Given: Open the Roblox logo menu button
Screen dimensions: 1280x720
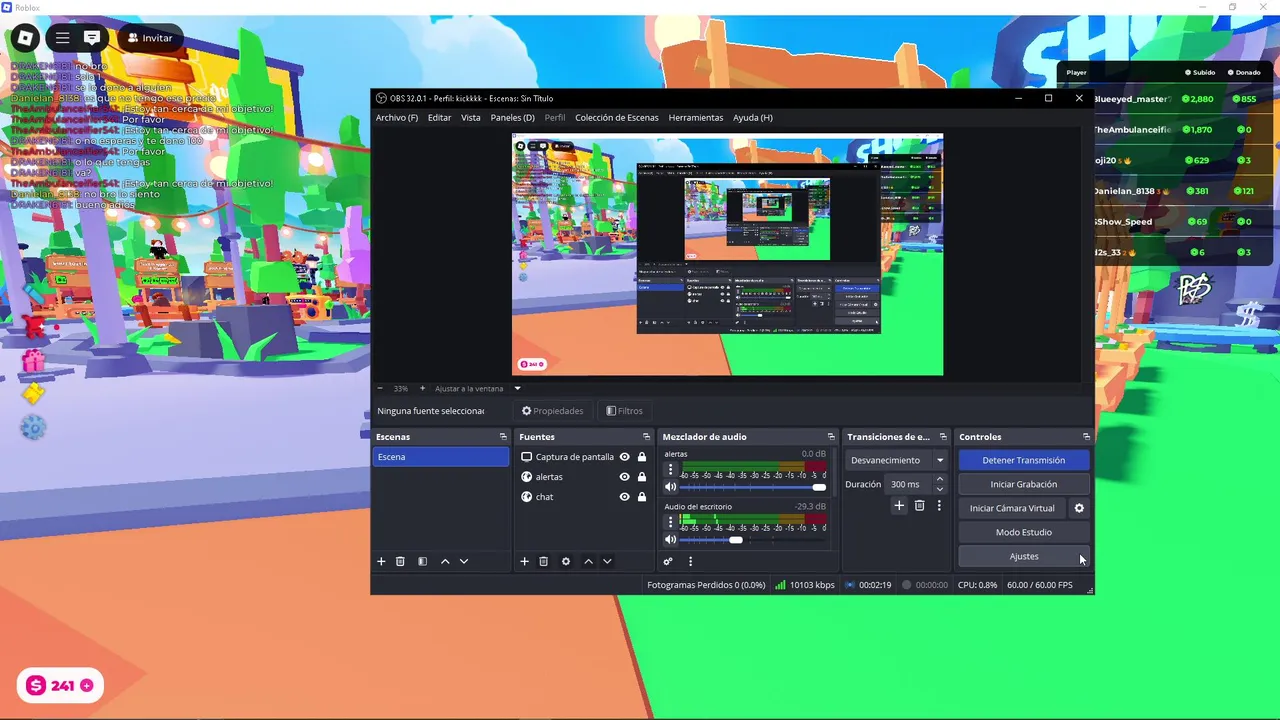Looking at the screenshot, I should 25,38.
